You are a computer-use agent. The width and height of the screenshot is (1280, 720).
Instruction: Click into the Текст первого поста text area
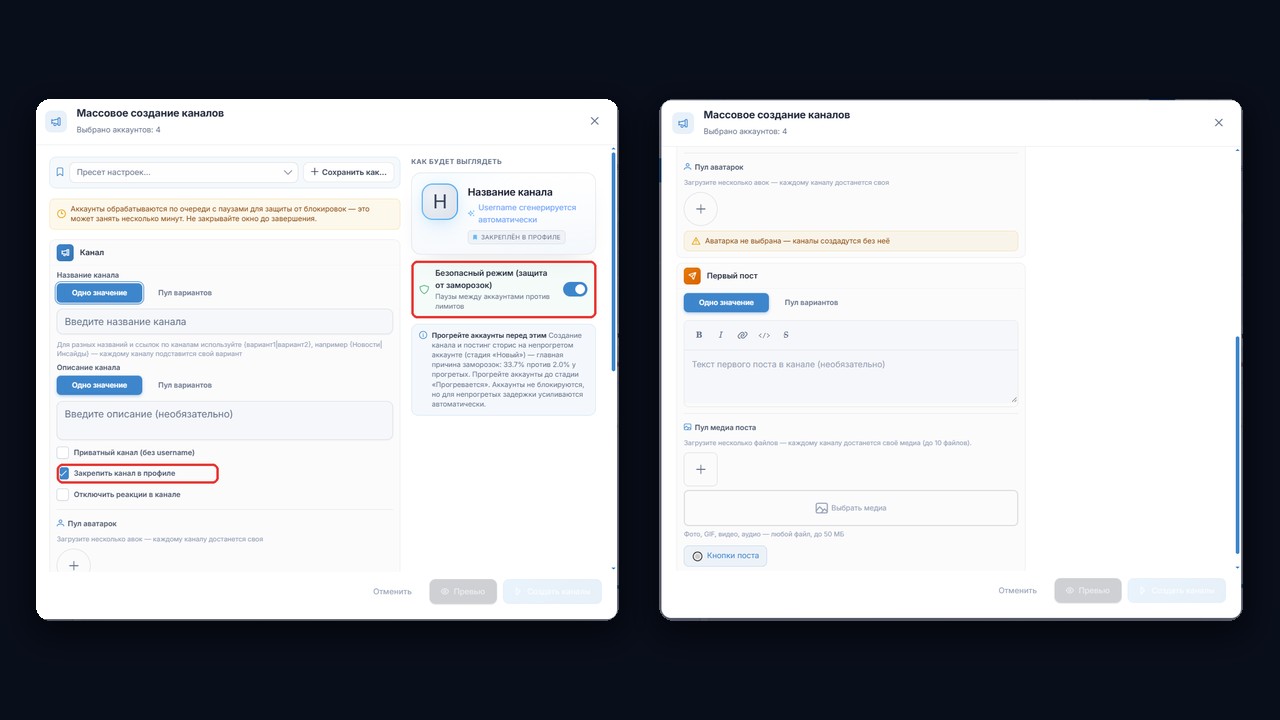(851, 377)
